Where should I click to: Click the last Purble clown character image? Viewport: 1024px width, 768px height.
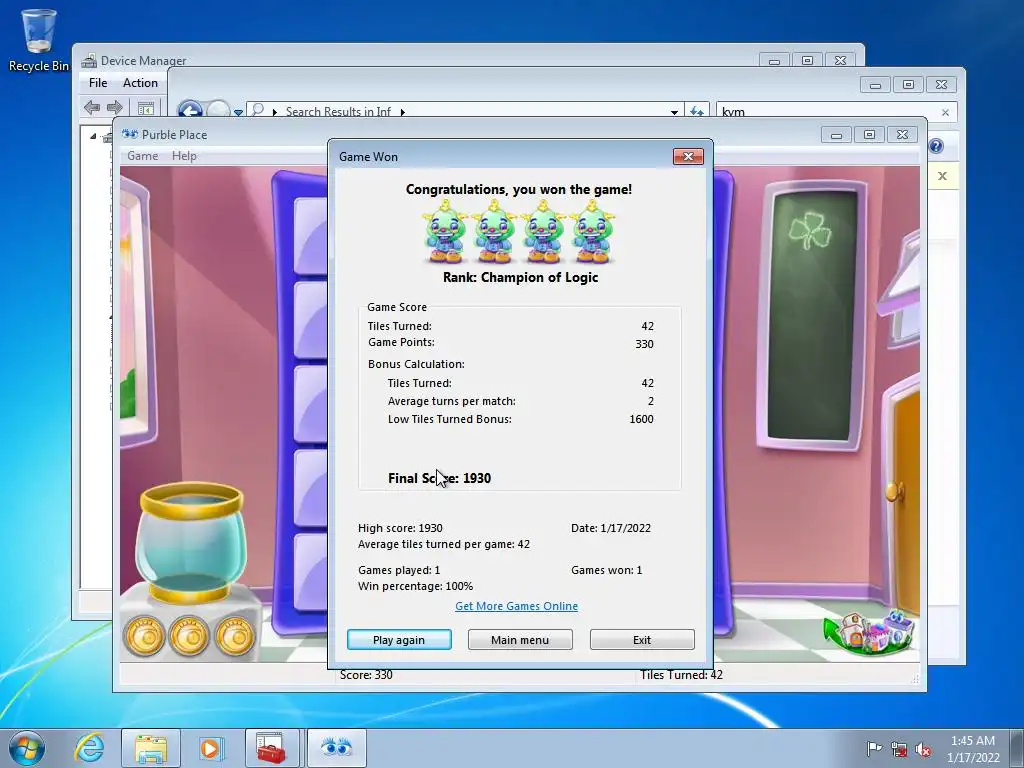(592, 232)
